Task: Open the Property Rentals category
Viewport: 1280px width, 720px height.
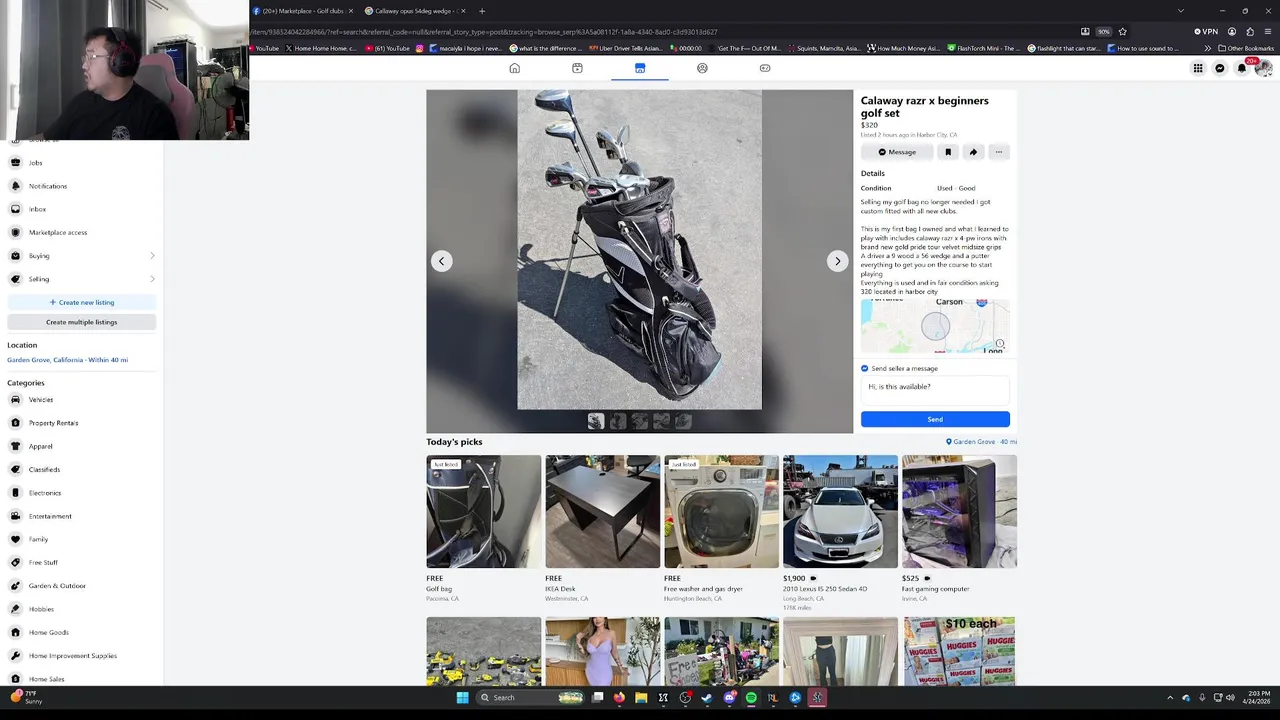Action: coord(82,423)
